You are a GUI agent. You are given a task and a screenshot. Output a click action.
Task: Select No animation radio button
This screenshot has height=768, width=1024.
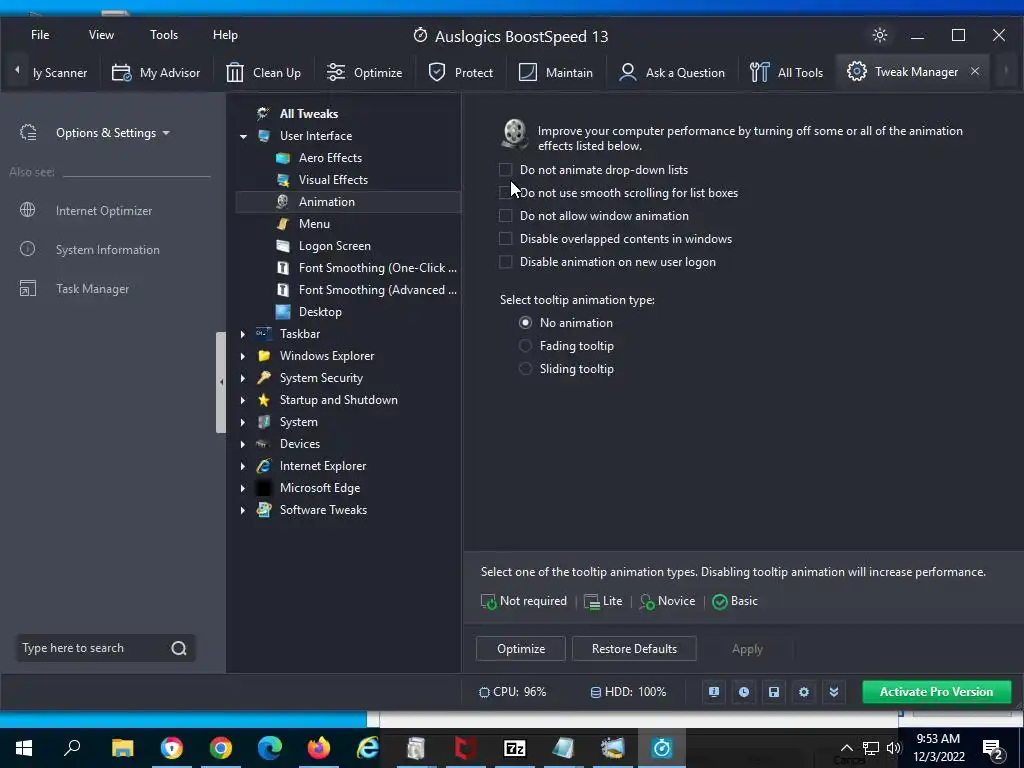525,323
